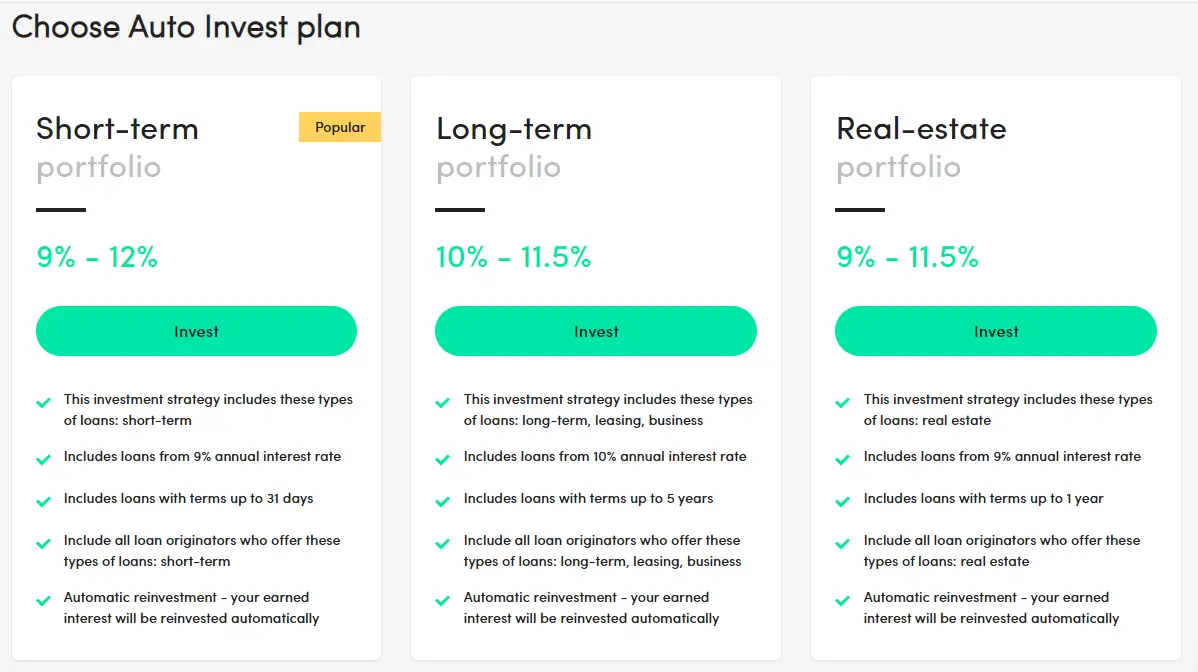
Task: Select the Short-term portfolio heading
Action: 118,147
